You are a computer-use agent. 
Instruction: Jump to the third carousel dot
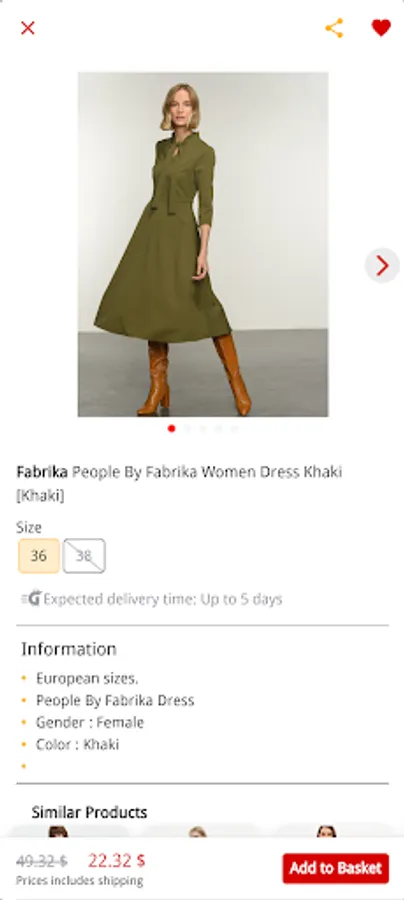203,428
